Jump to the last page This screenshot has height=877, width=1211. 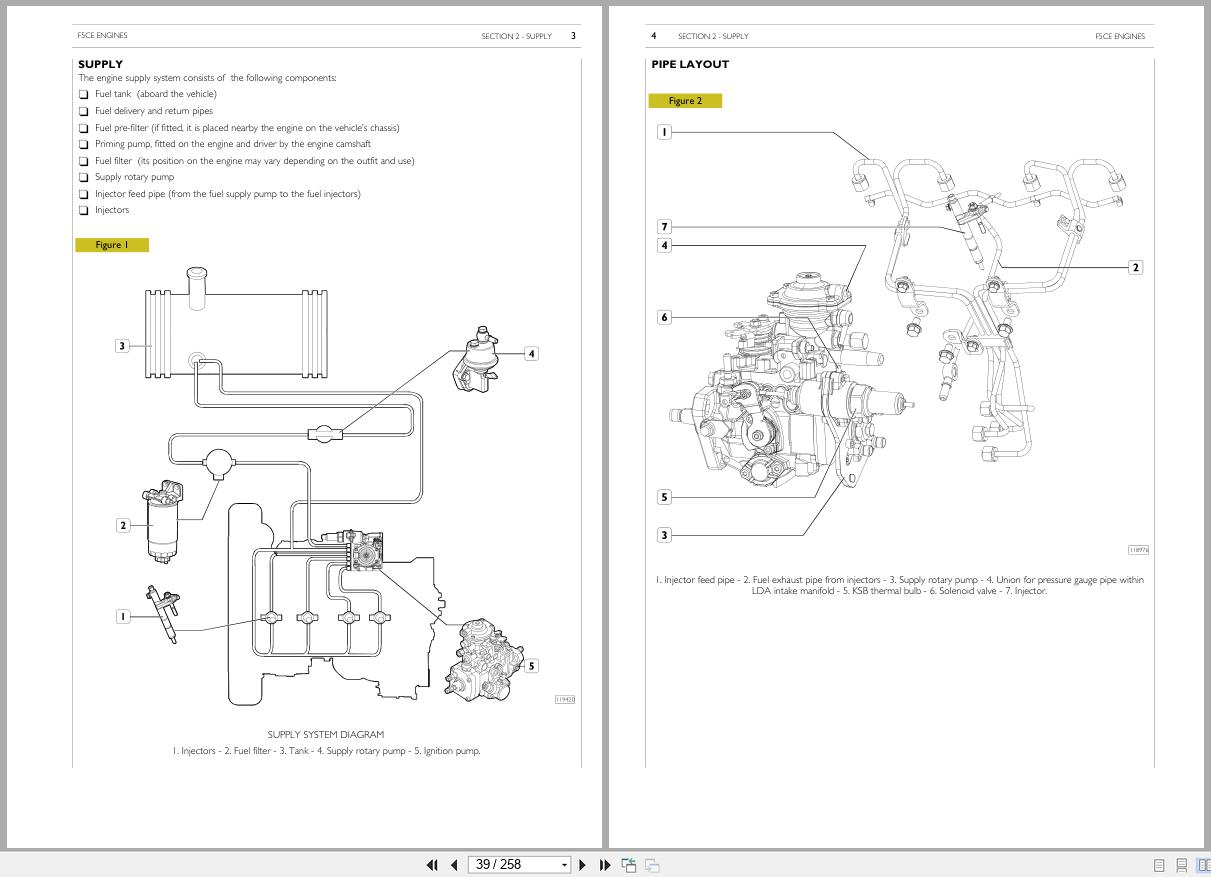click(605, 865)
